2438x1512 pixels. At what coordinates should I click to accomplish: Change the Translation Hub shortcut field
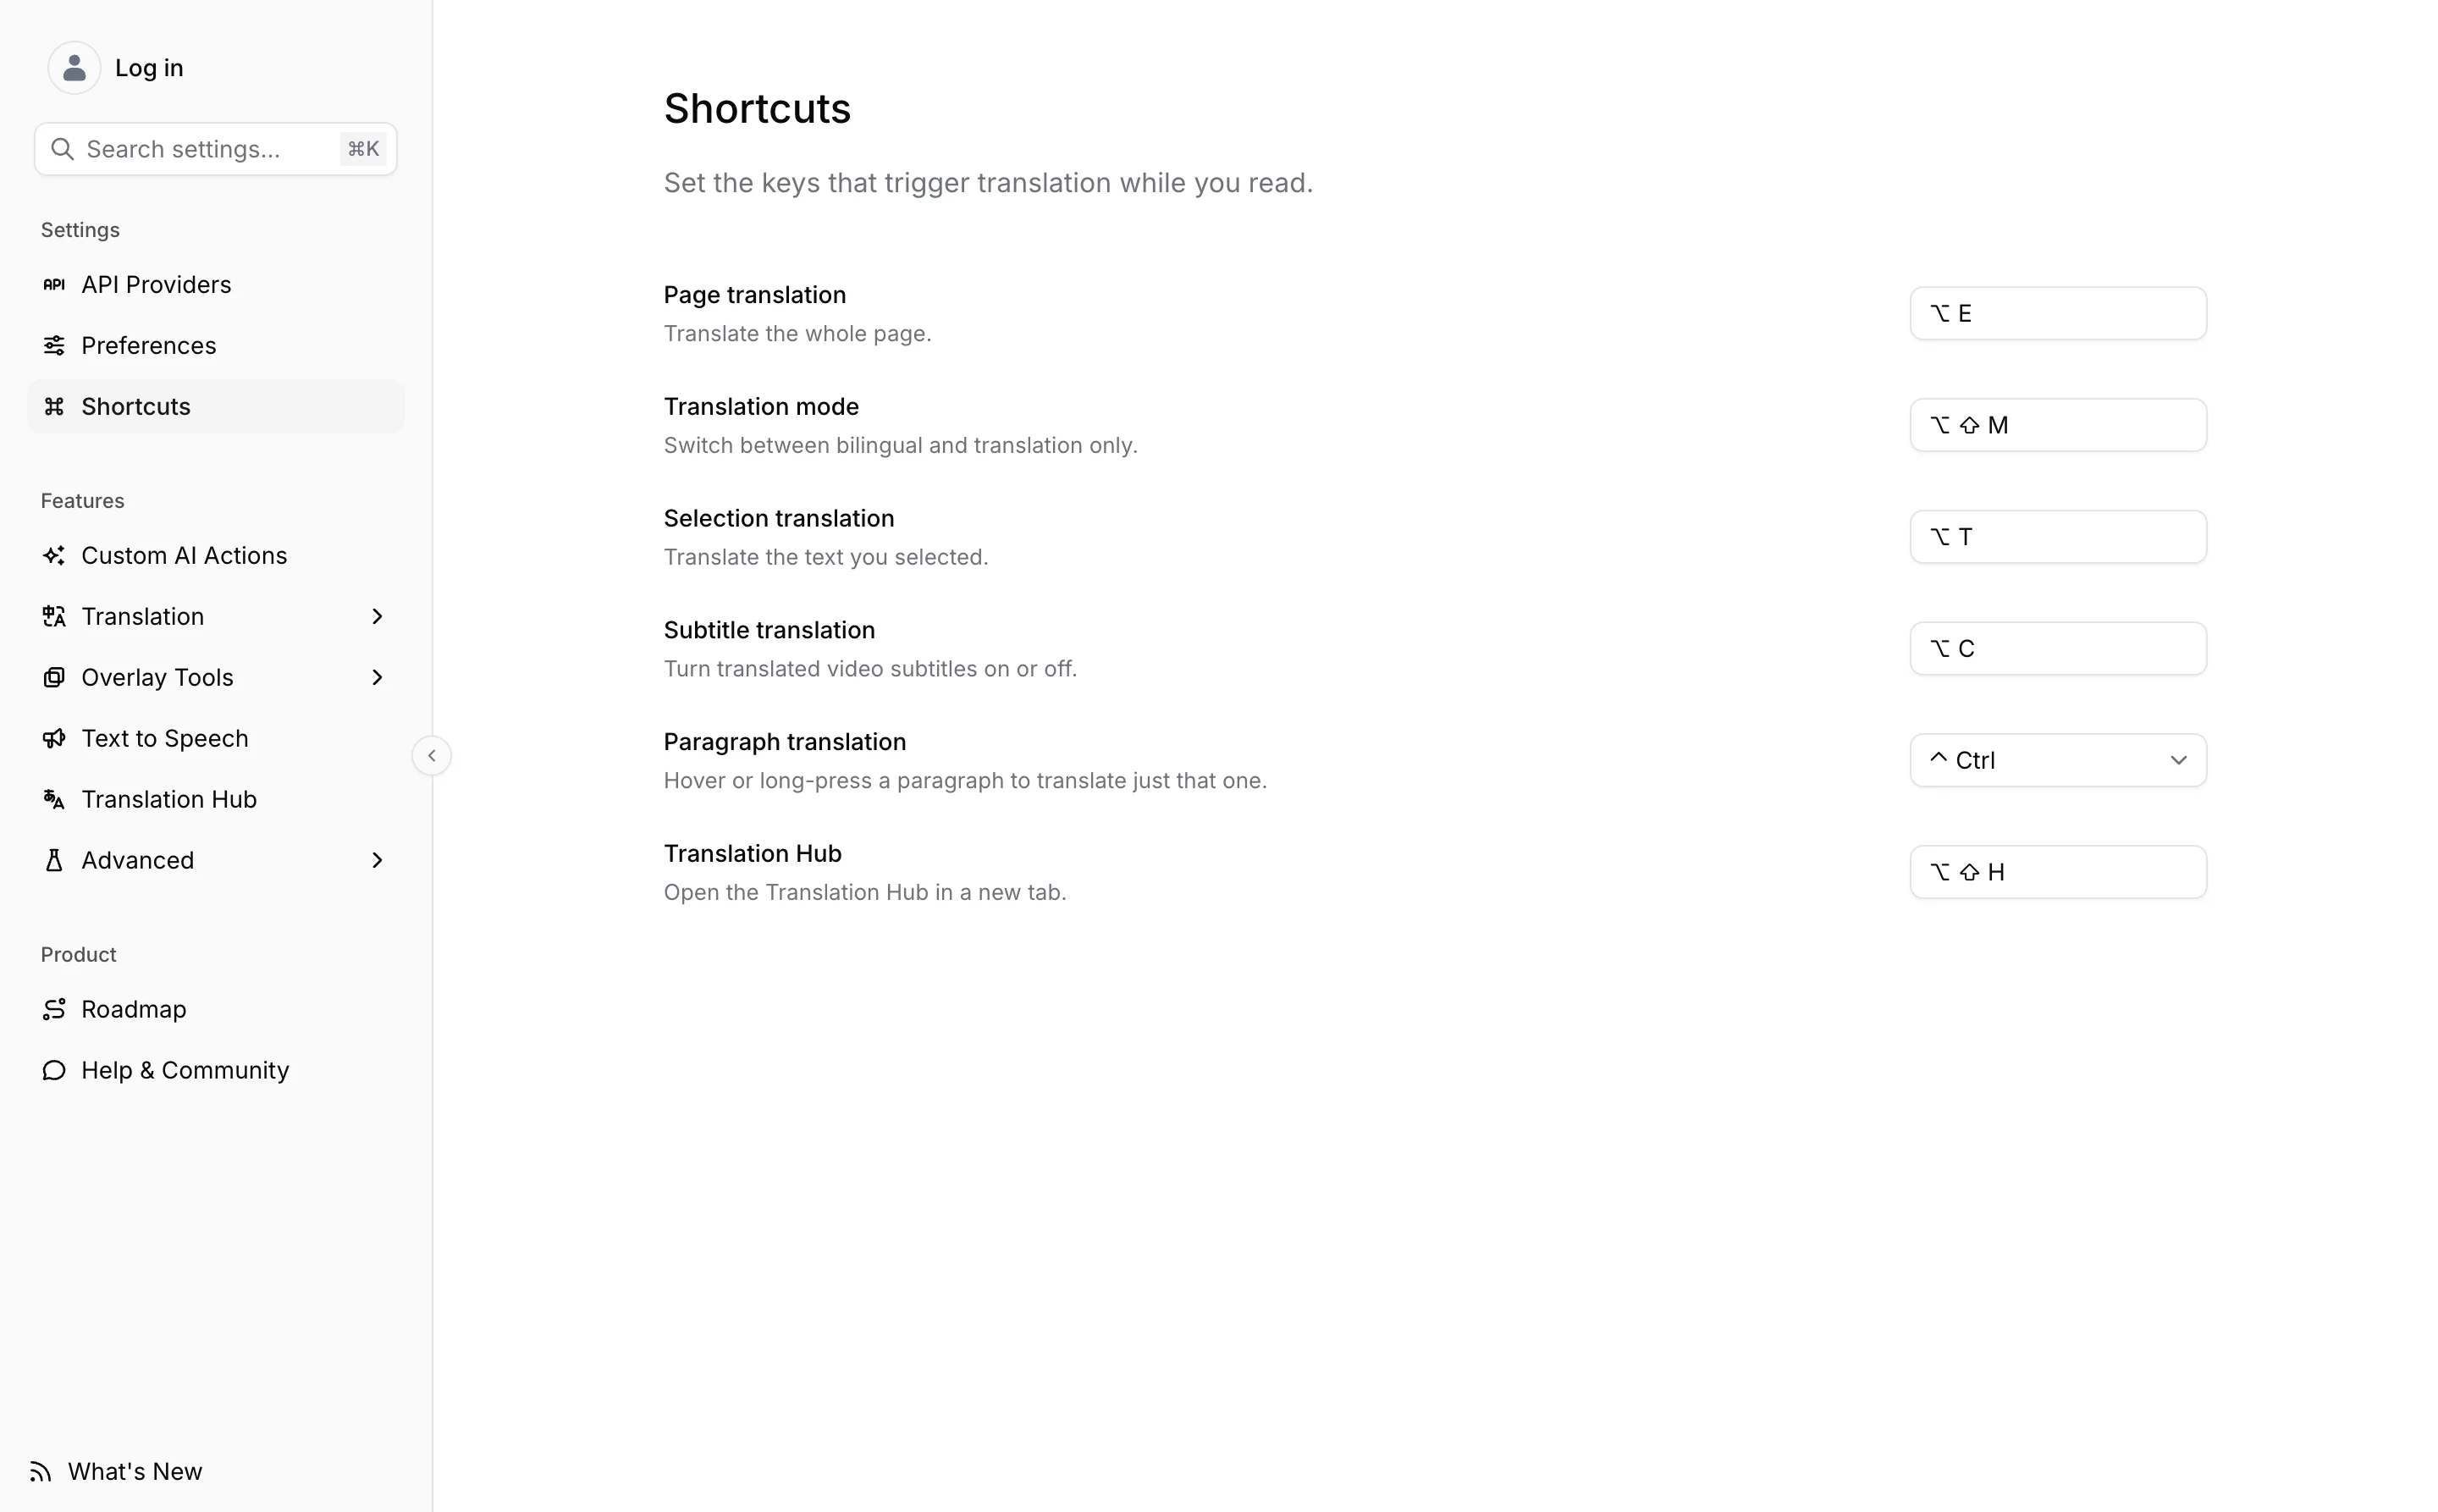click(x=2058, y=872)
